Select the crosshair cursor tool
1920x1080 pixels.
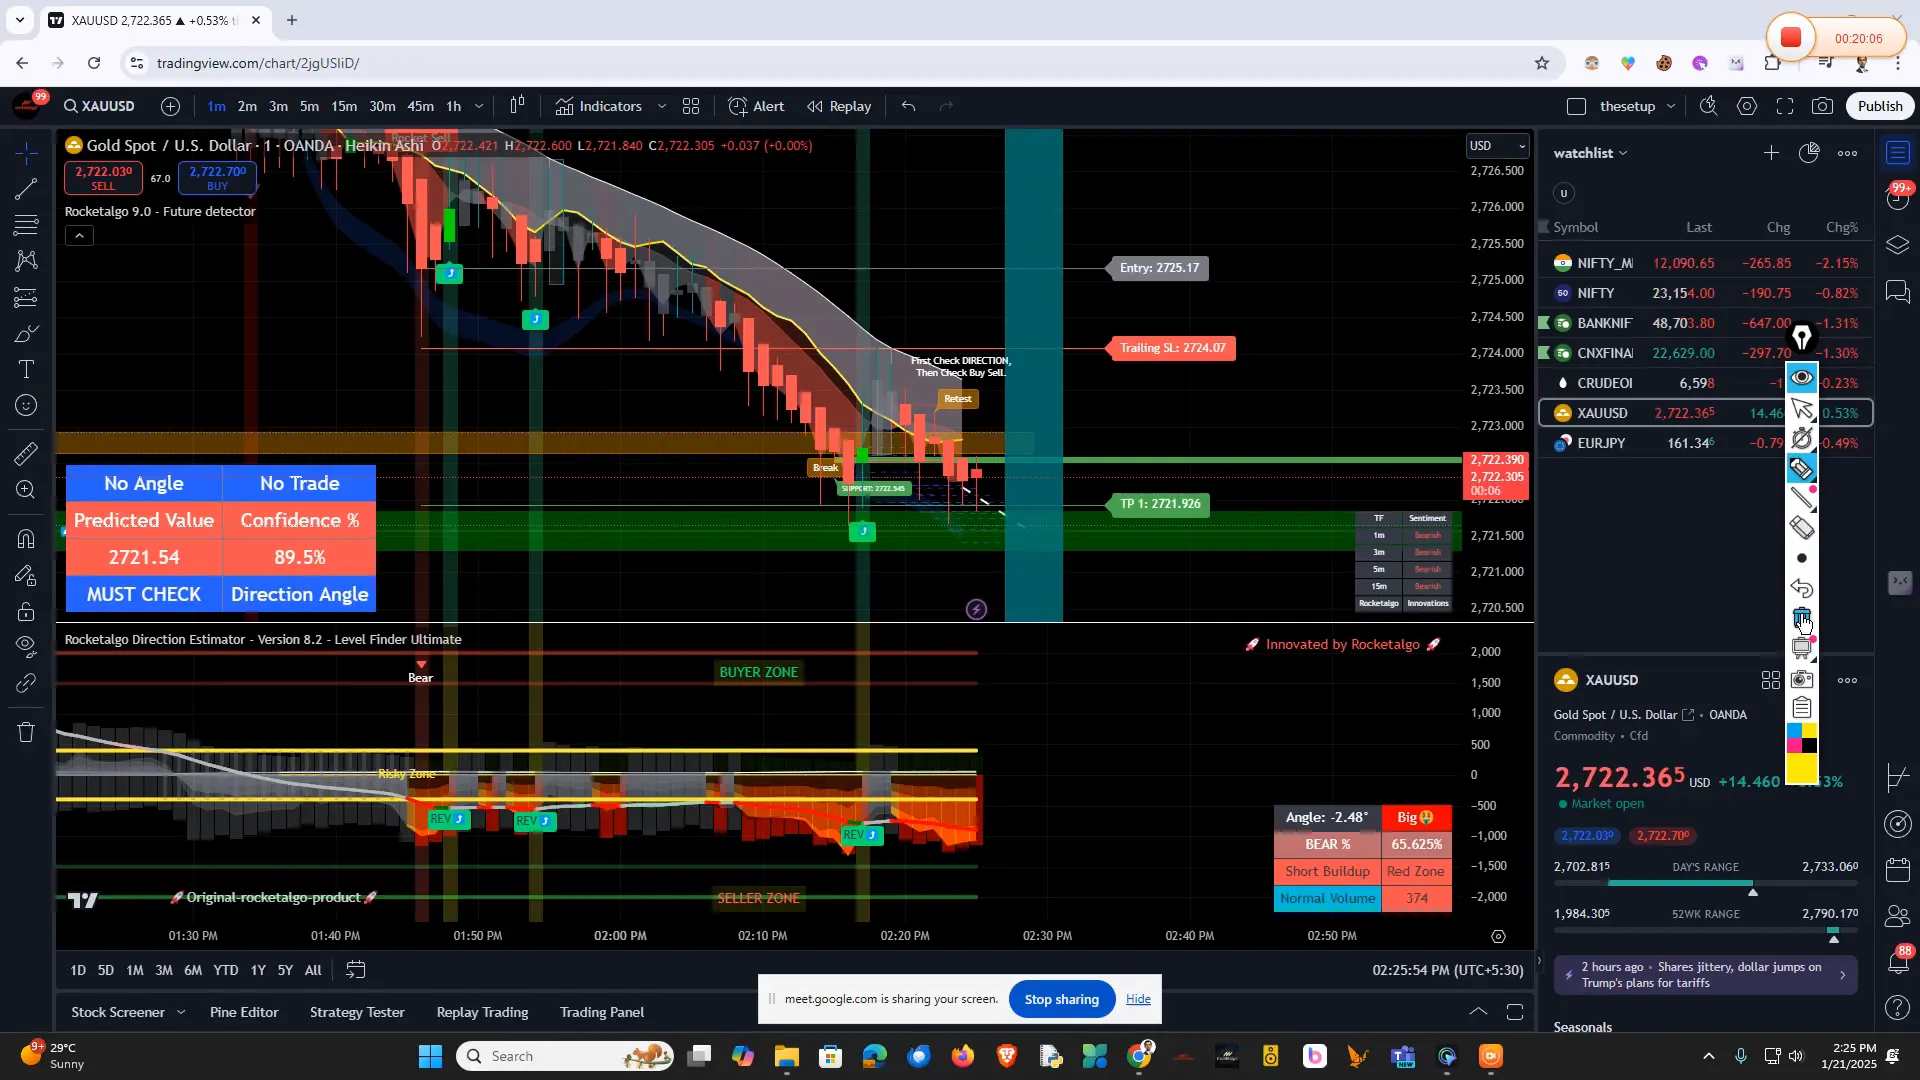tap(27, 152)
